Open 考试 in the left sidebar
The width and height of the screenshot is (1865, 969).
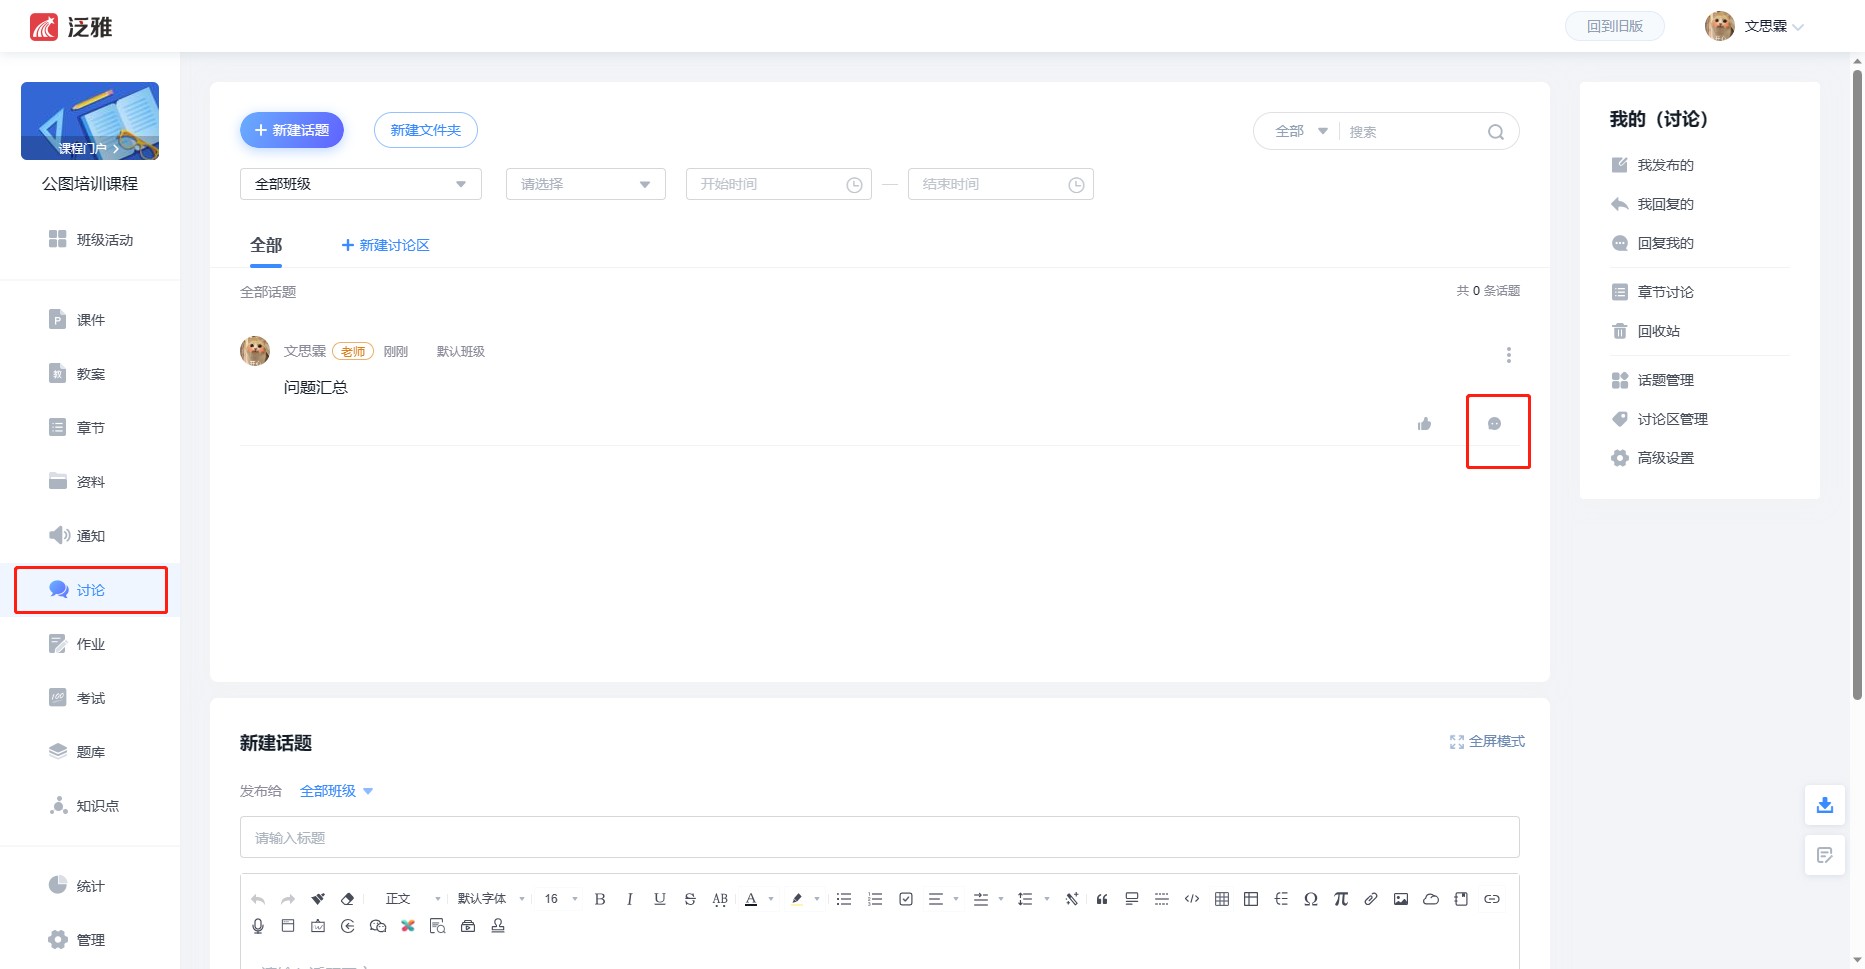(77, 698)
